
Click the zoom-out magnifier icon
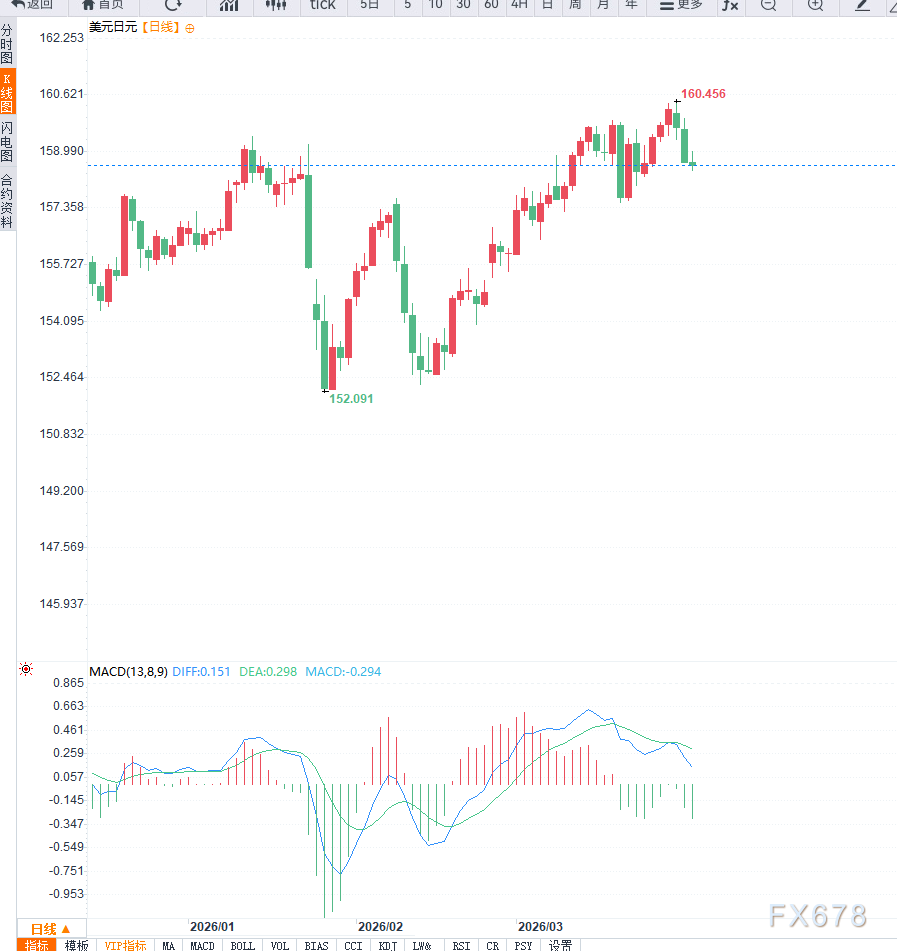point(768,7)
